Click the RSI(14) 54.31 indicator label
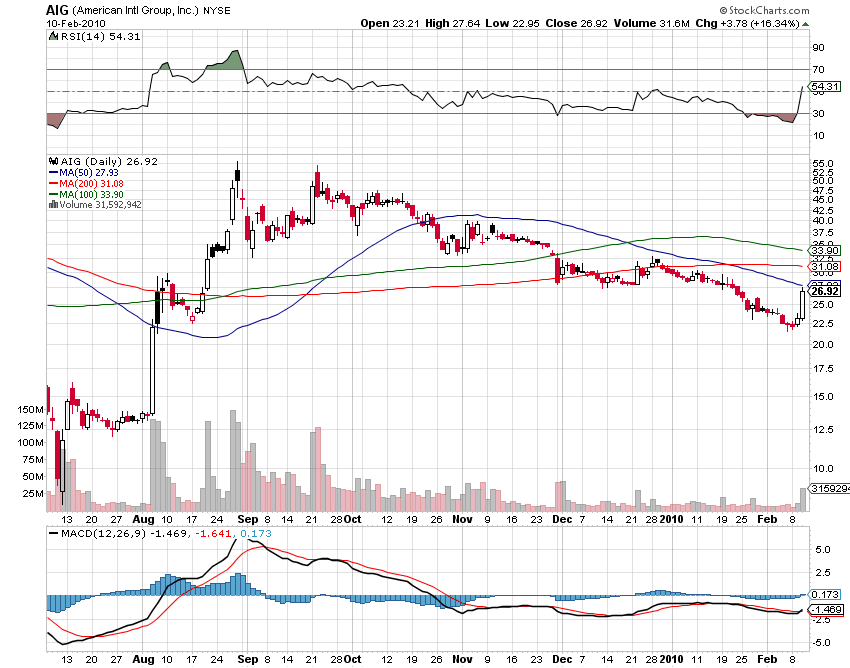The width and height of the screenshot is (850, 668). pyautogui.click(x=100, y=36)
